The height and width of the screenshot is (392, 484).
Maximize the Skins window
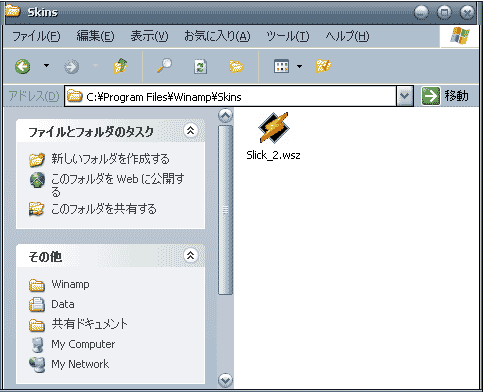pos(444,13)
